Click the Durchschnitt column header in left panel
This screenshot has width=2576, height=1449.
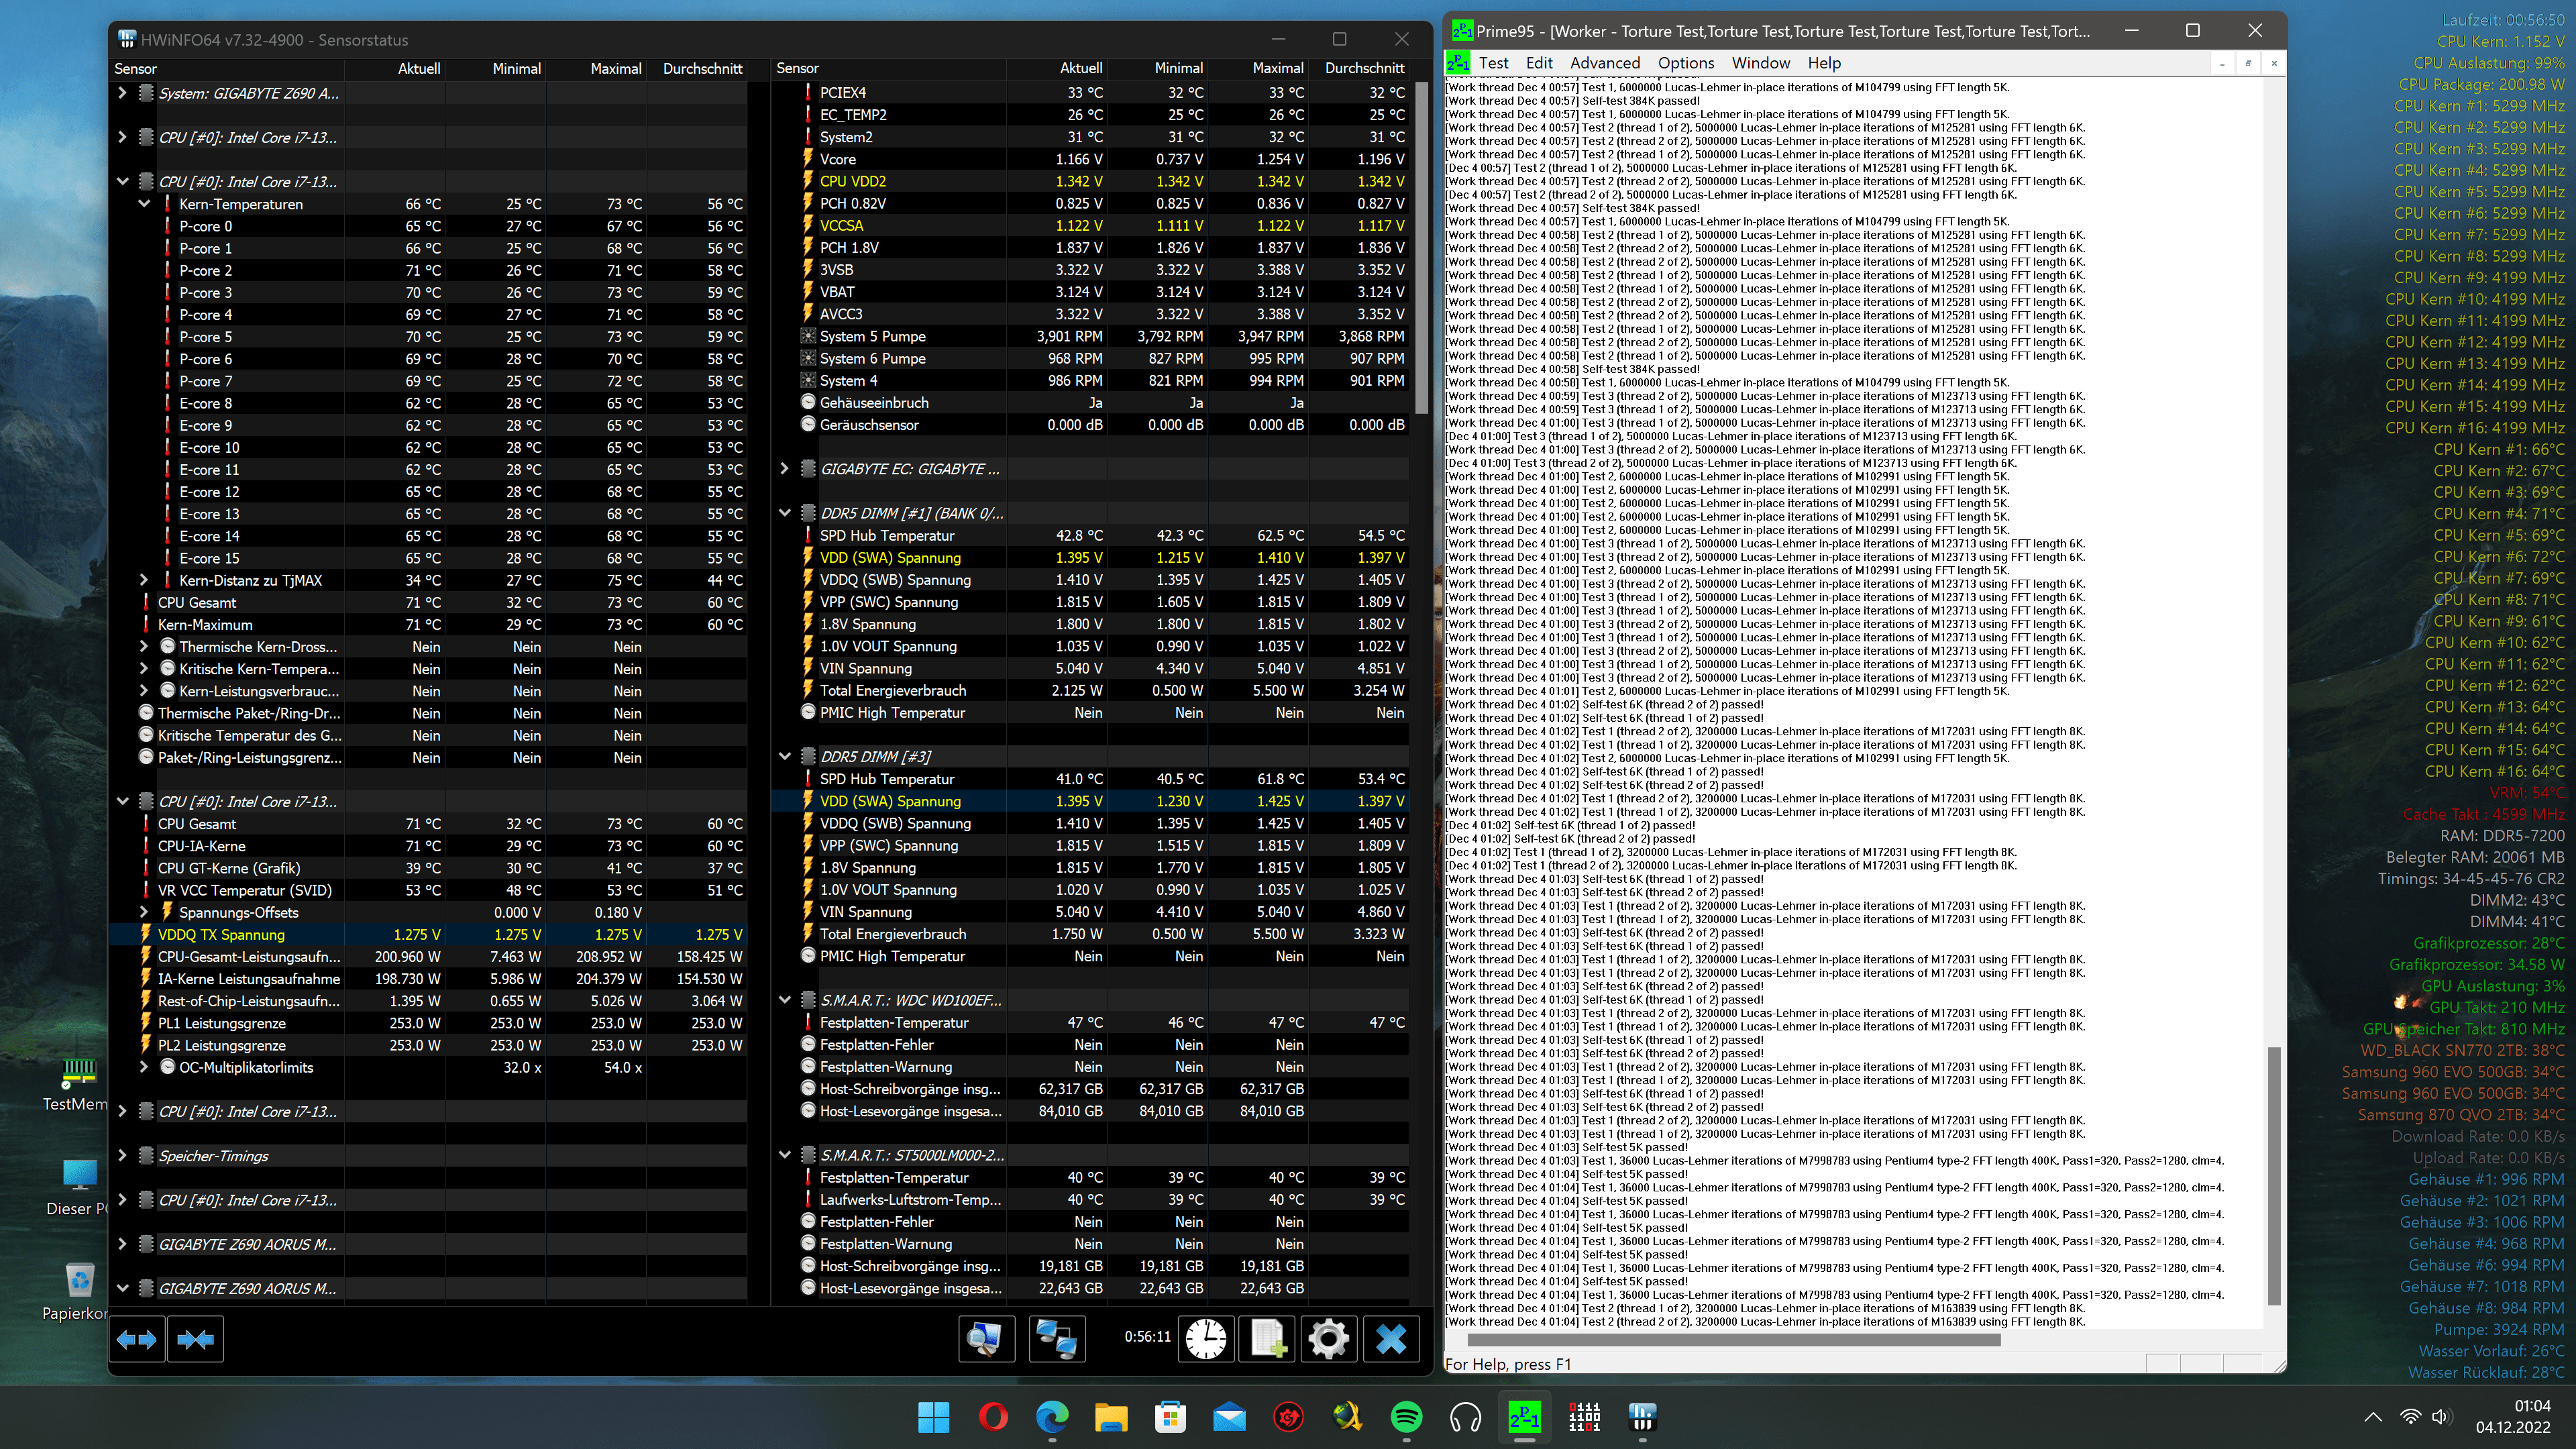tap(702, 69)
